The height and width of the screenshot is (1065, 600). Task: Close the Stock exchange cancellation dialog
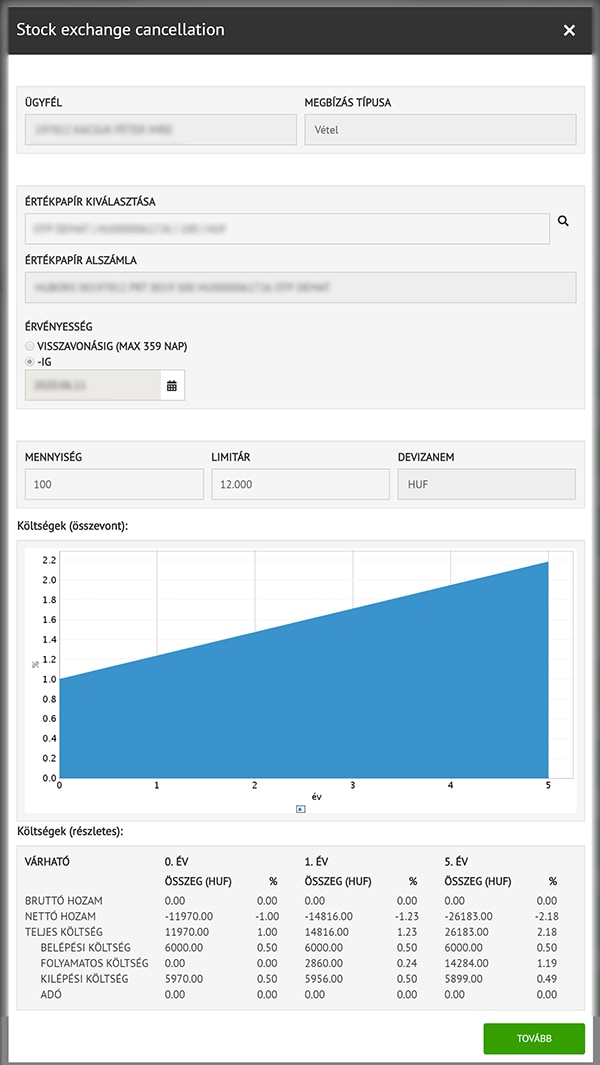[569, 30]
